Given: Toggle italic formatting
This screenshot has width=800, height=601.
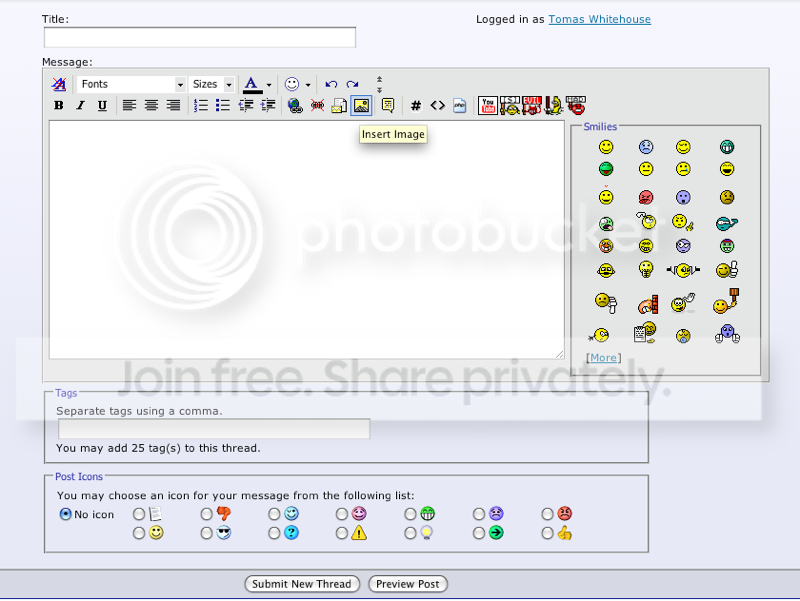Looking at the screenshot, I should [80, 105].
